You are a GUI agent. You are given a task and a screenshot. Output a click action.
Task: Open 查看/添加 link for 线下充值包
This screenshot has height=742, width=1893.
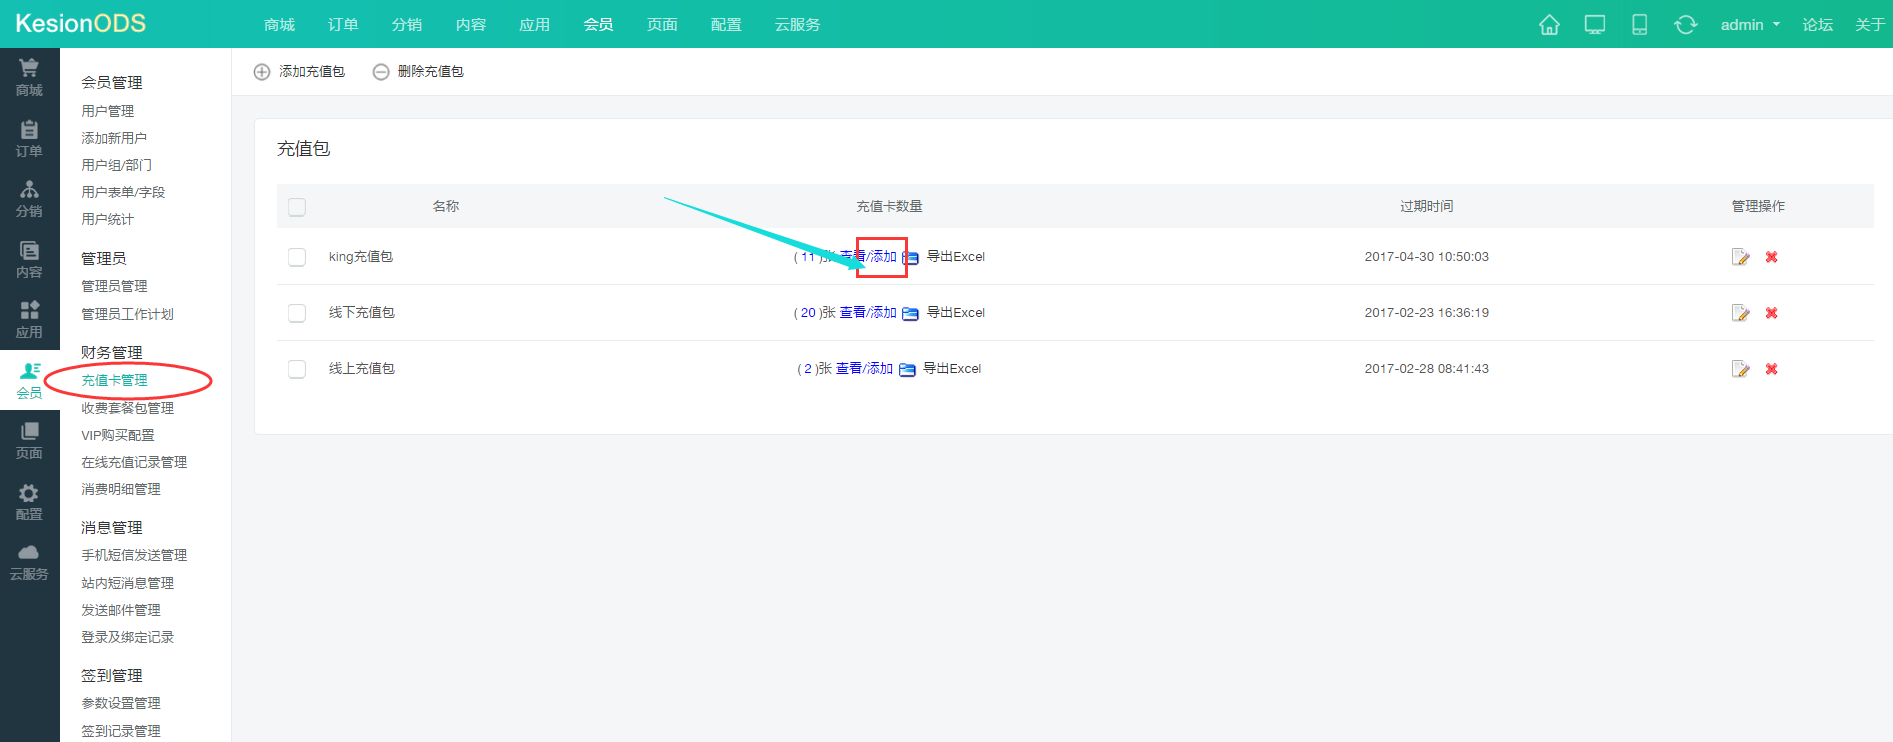pos(868,313)
